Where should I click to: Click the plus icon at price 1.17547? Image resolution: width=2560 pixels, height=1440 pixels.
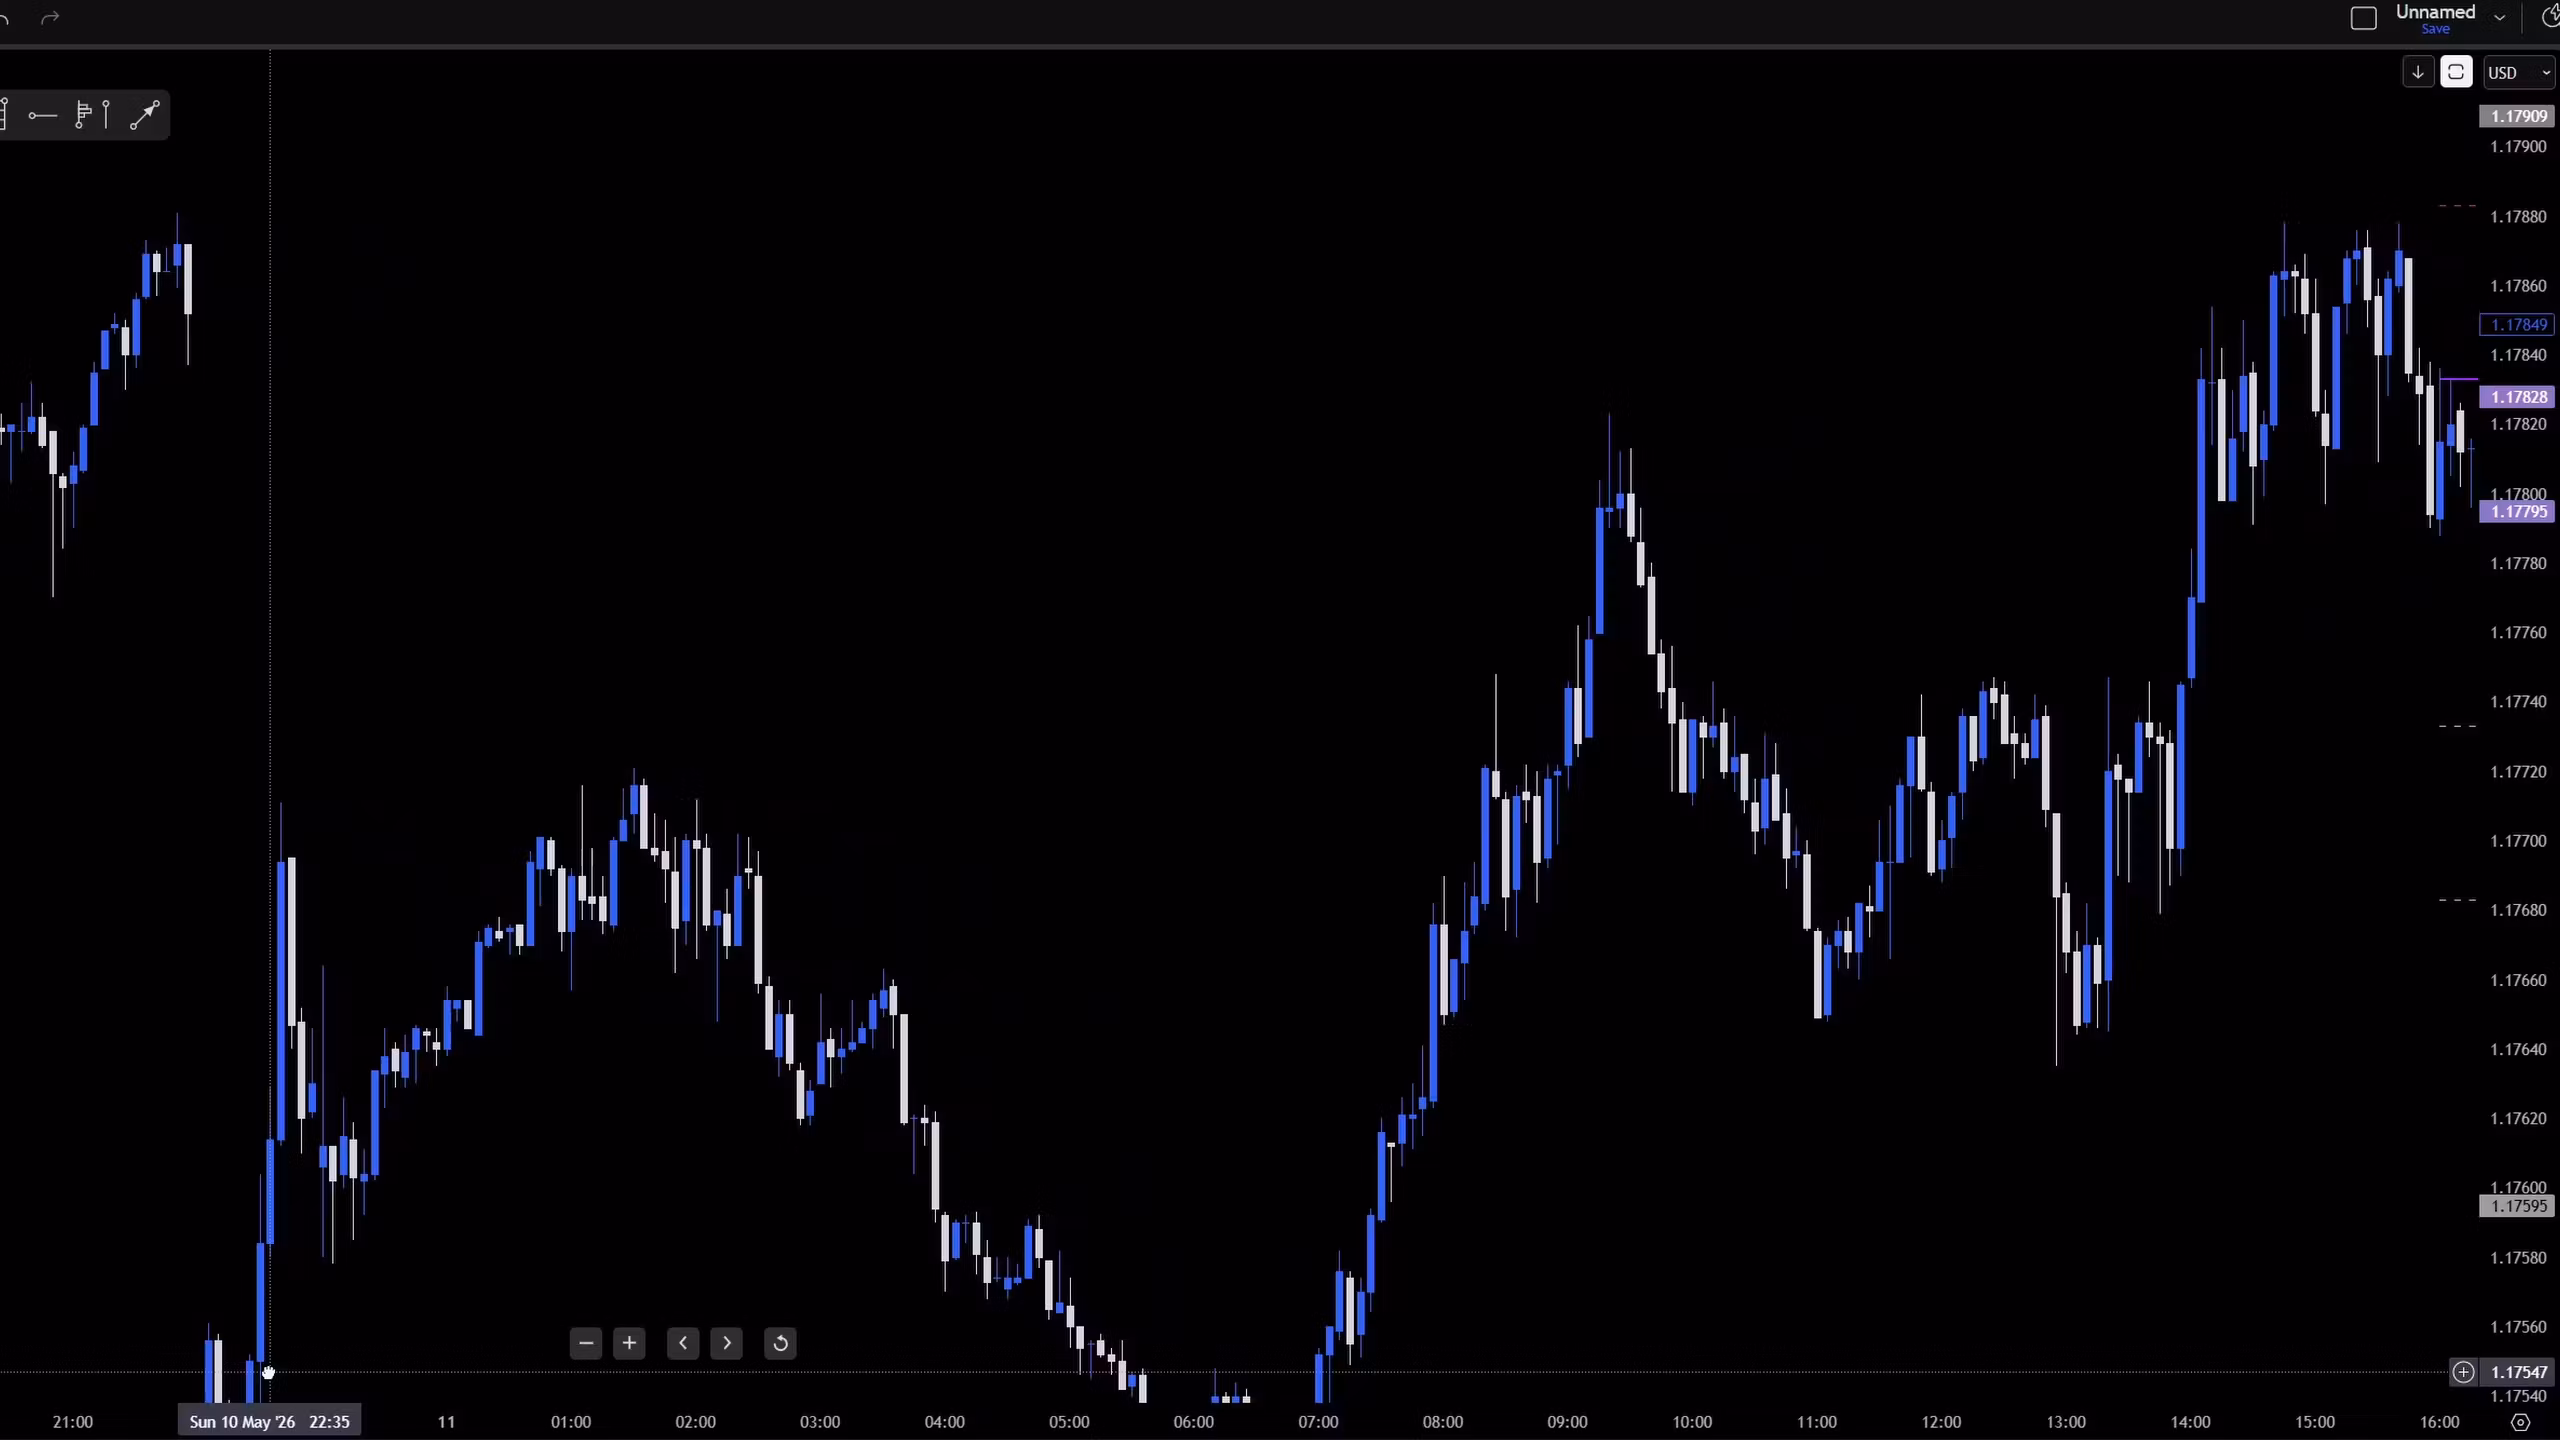click(x=2463, y=1372)
